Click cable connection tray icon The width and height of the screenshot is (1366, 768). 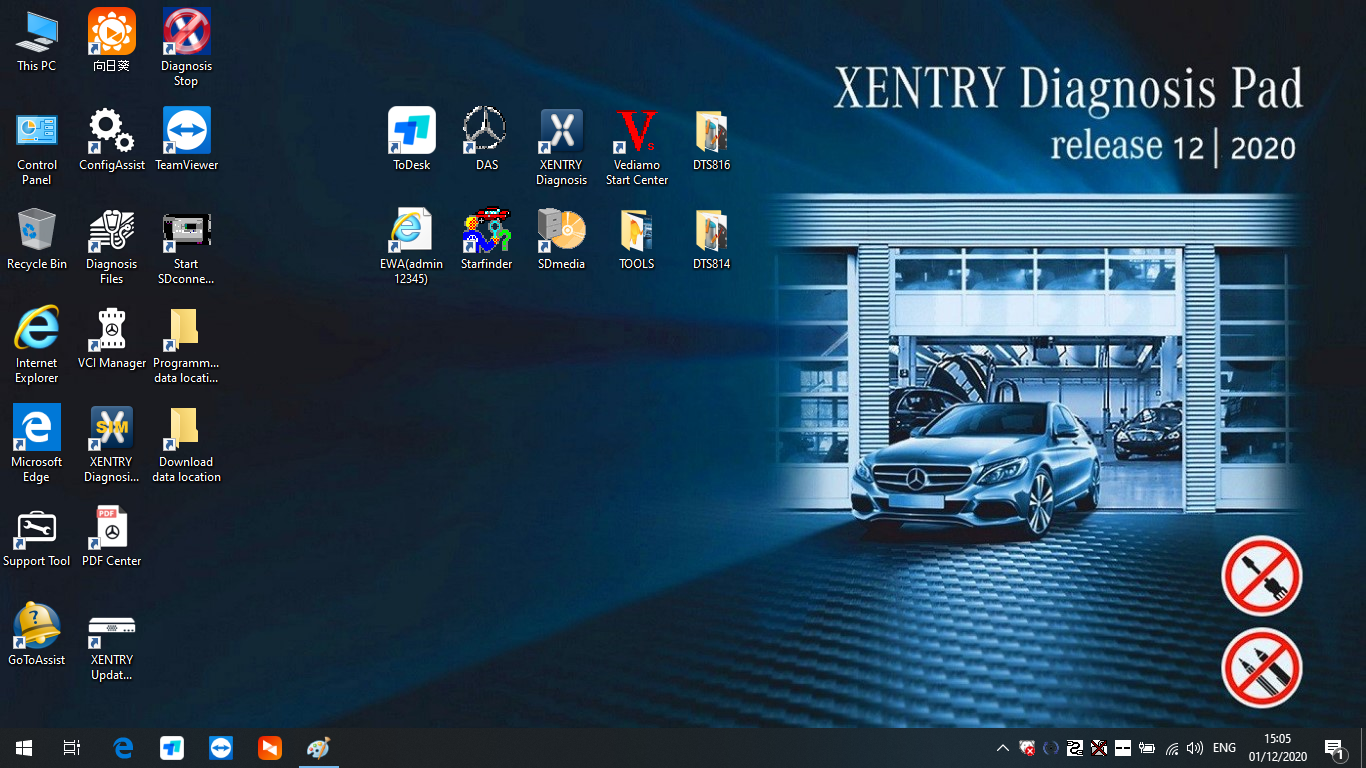tap(1075, 748)
